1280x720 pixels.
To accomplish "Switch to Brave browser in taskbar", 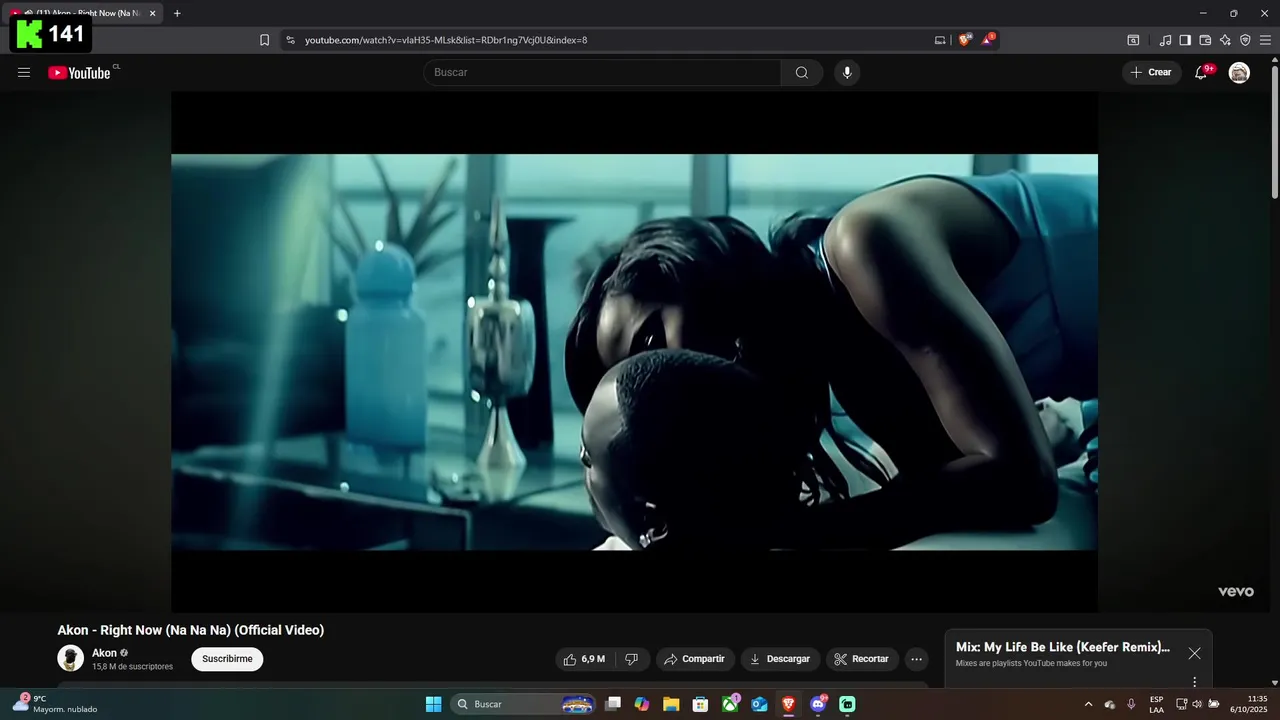I will (x=788, y=704).
